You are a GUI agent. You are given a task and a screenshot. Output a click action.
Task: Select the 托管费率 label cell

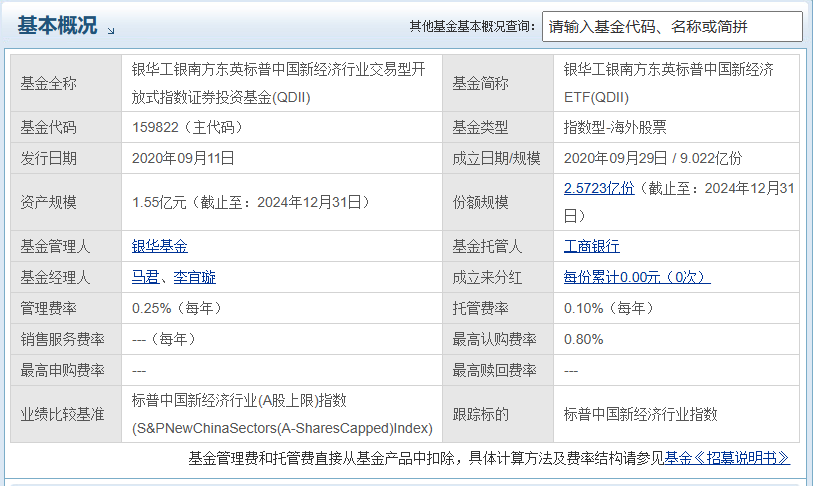[x=498, y=308]
